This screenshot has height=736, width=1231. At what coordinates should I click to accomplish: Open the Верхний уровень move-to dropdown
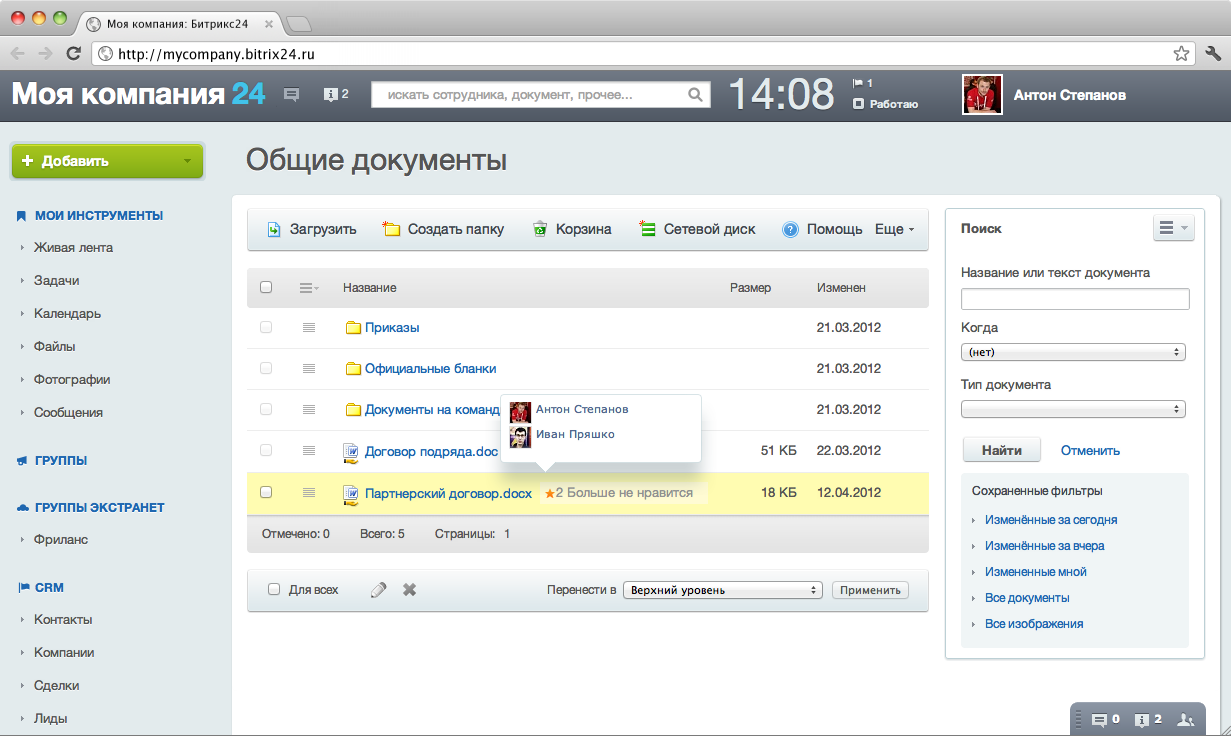(722, 590)
